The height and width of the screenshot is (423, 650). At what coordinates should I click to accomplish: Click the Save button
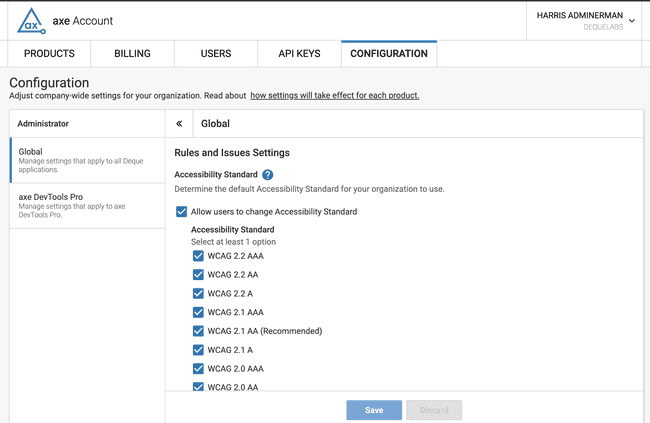click(374, 410)
